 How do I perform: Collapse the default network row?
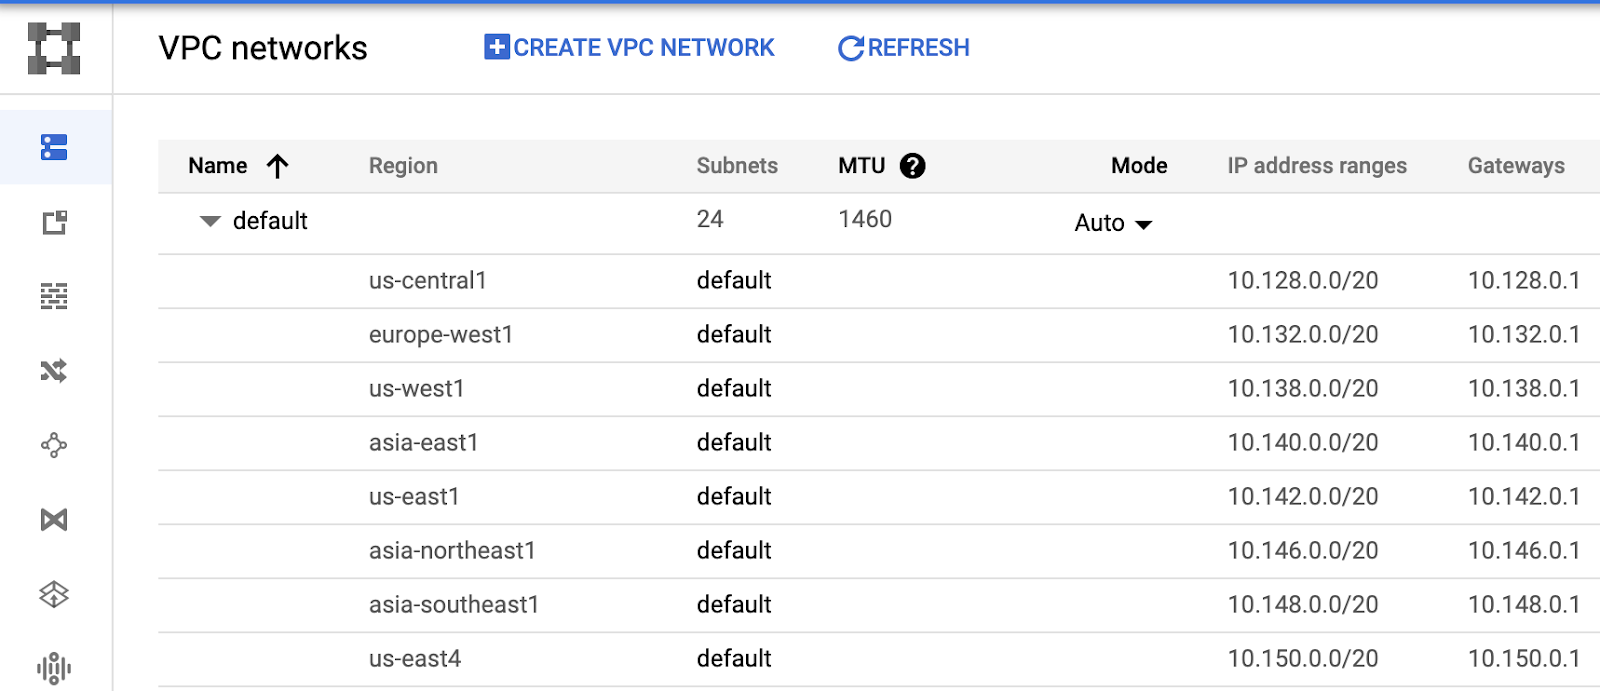point(210,221)
